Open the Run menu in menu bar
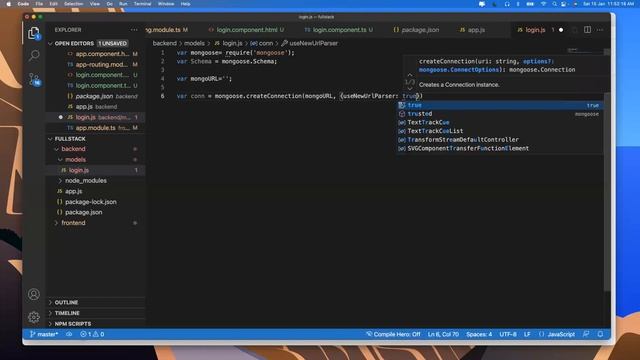The width and height of the screenshot is (640, 360). coord(123,4)
